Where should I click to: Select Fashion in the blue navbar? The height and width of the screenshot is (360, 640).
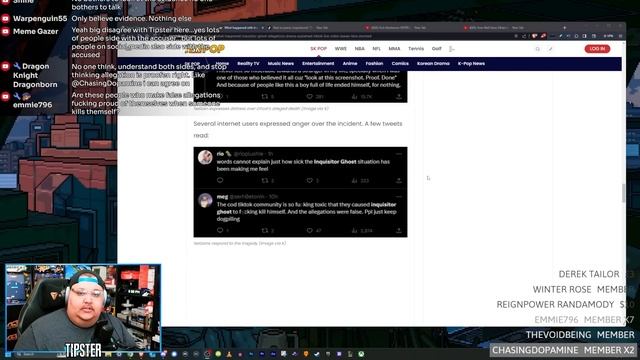pos(374,64)
